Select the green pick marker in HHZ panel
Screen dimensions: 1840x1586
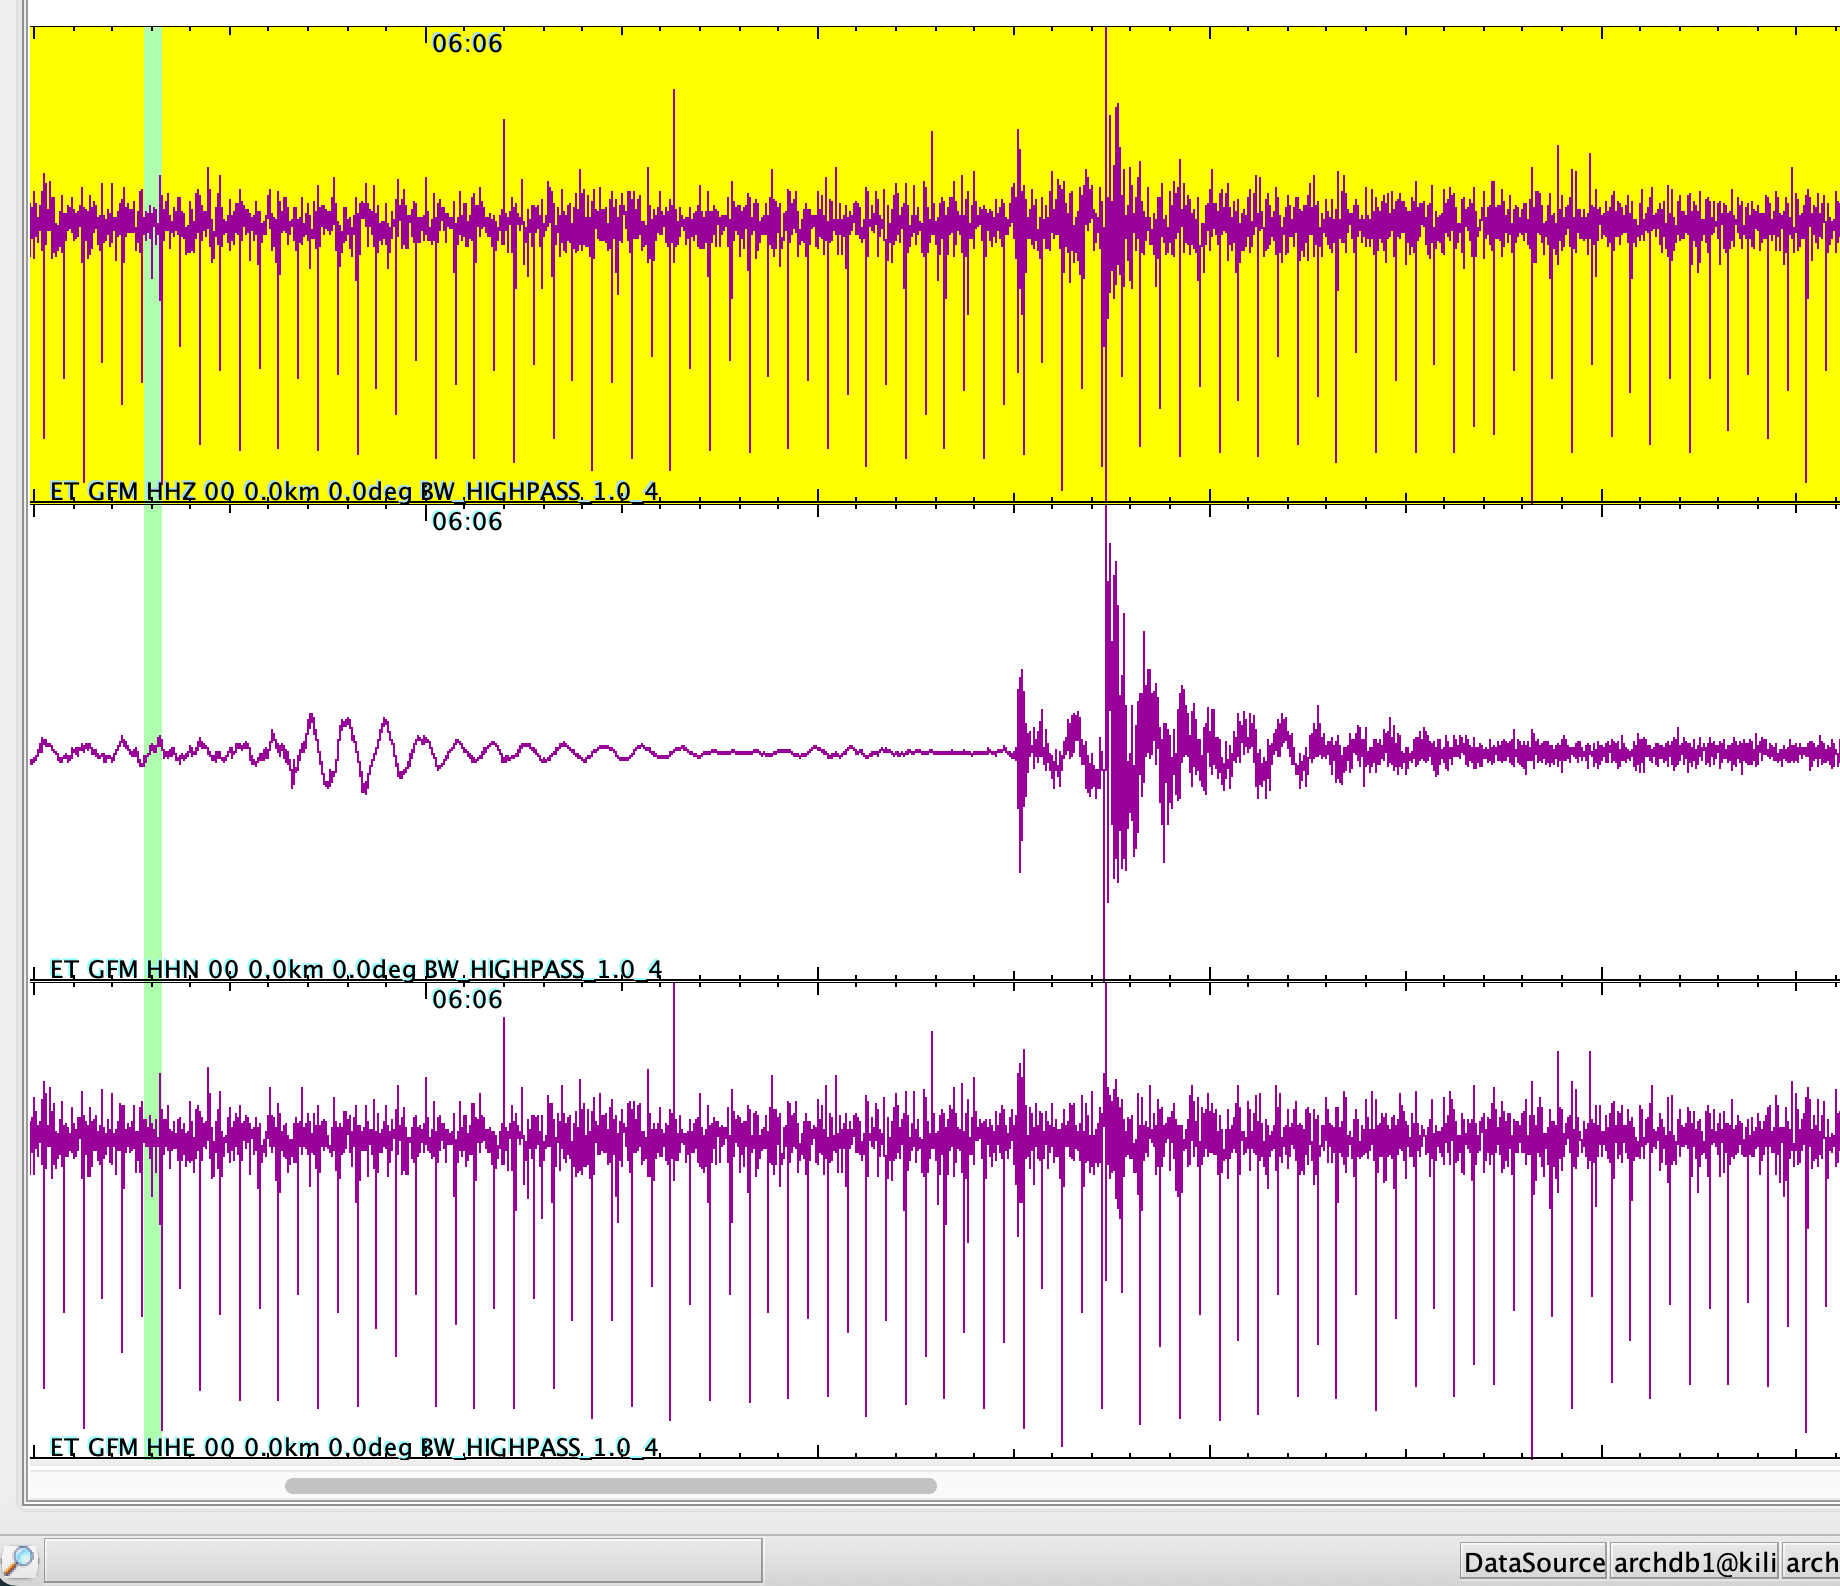pyautogui.click(x=153, y=120)
